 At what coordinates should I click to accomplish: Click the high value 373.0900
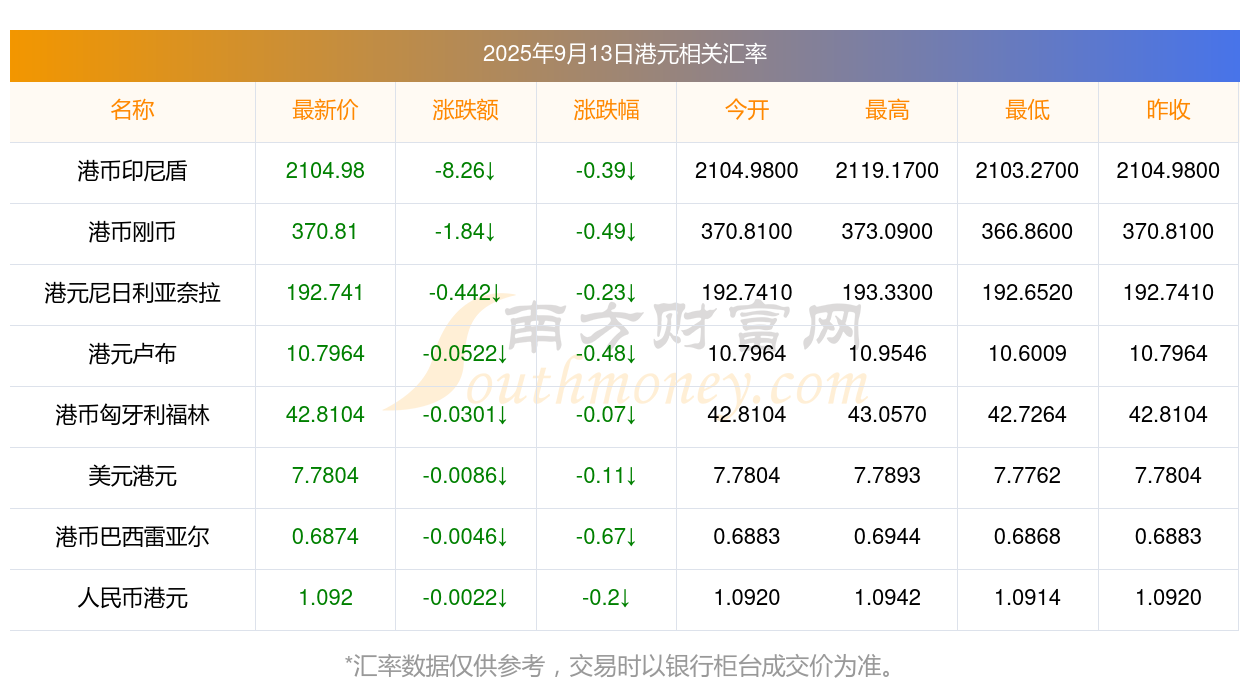(887, 232)
